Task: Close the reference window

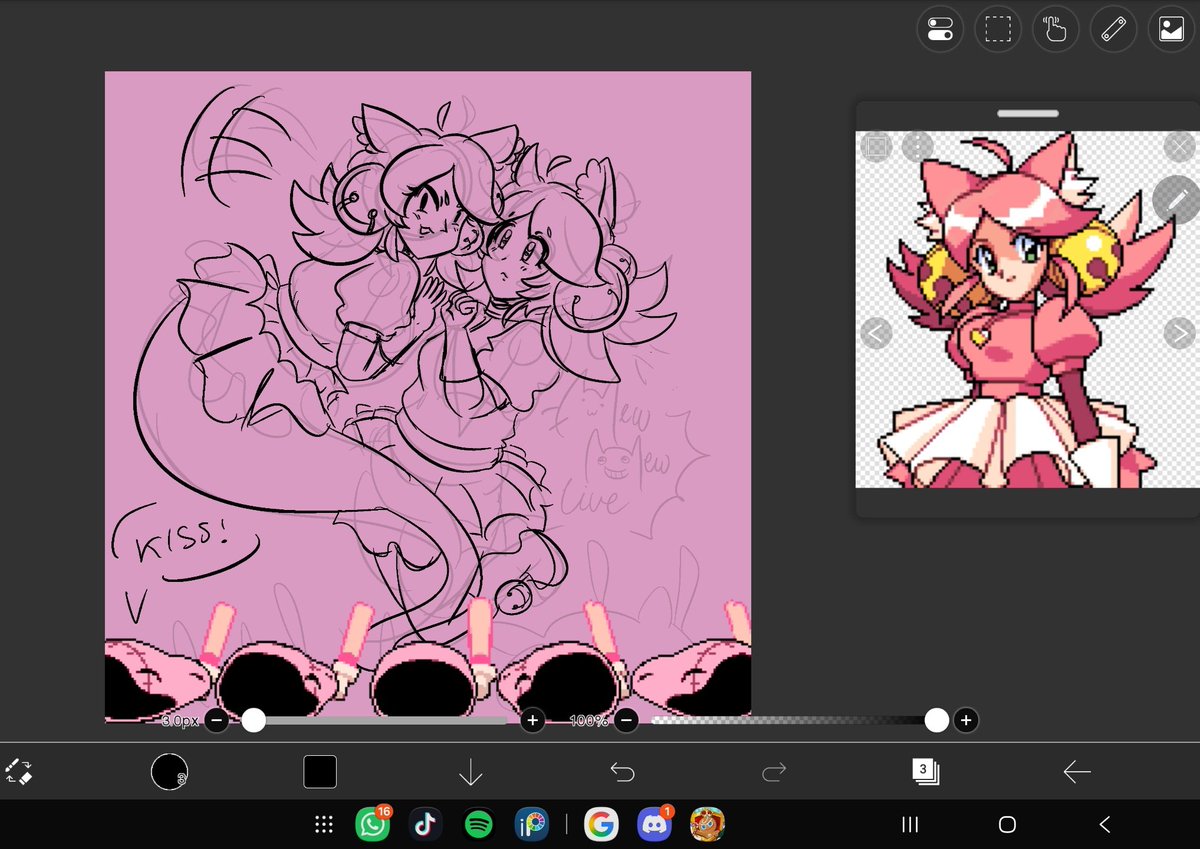Action: (1179, 148)
